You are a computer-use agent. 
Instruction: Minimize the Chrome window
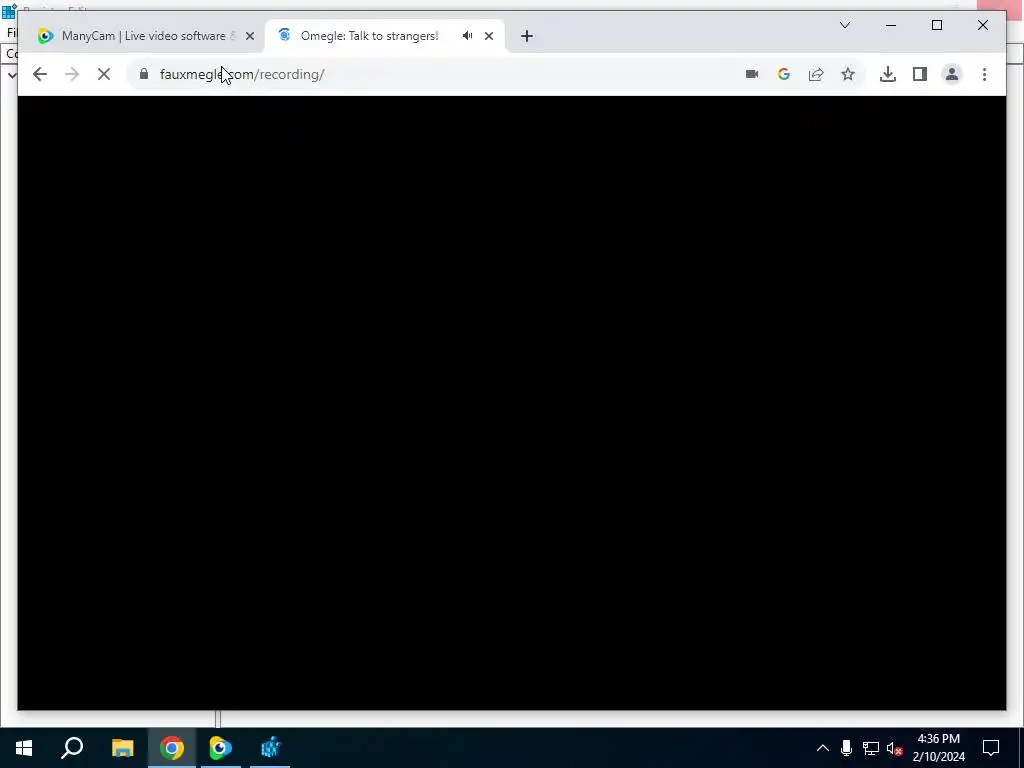coord(891,25)
